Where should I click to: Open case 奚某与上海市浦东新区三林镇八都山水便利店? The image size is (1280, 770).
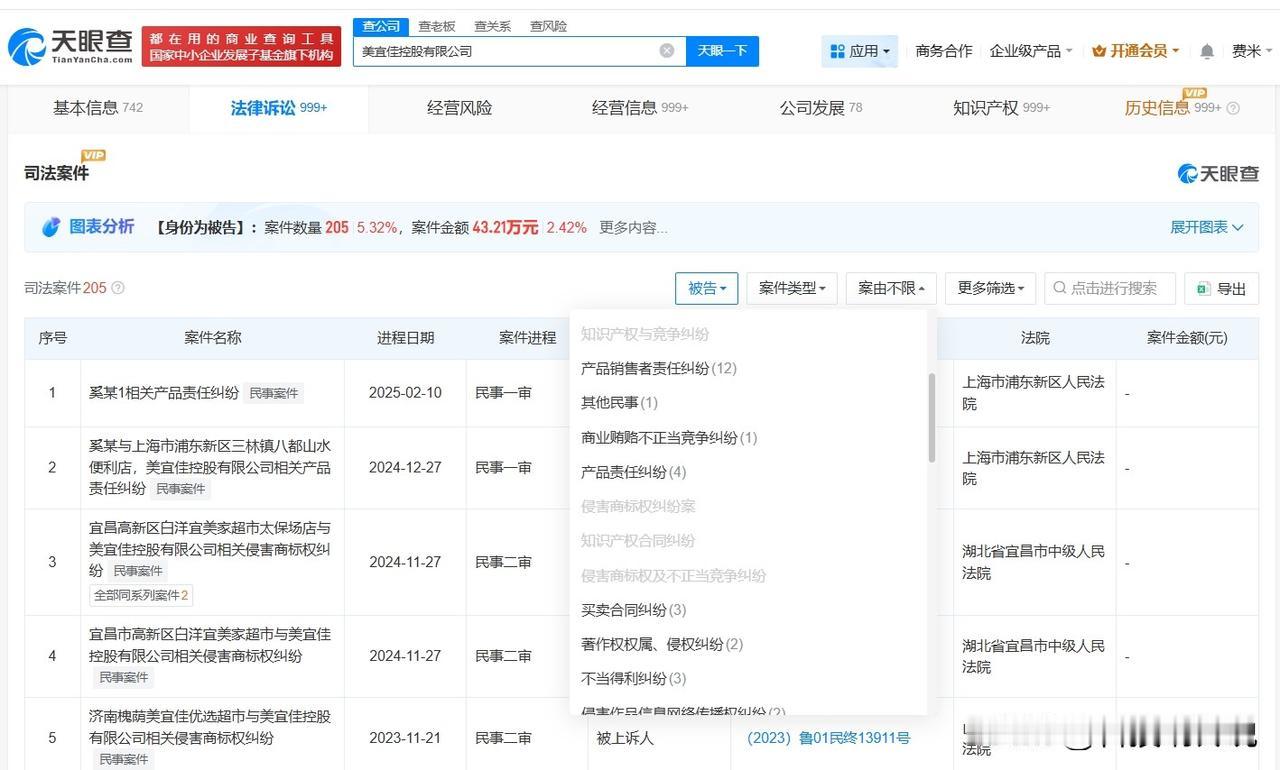coord(210,467)
